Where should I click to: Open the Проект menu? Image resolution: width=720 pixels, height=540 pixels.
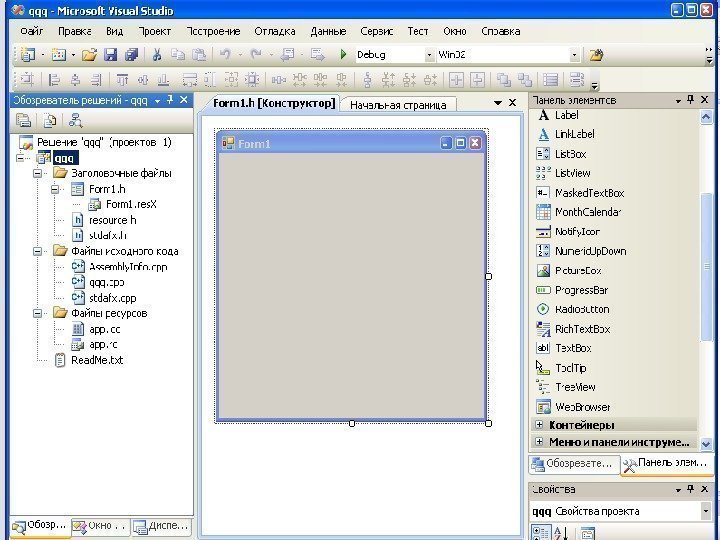coord(155,31)
